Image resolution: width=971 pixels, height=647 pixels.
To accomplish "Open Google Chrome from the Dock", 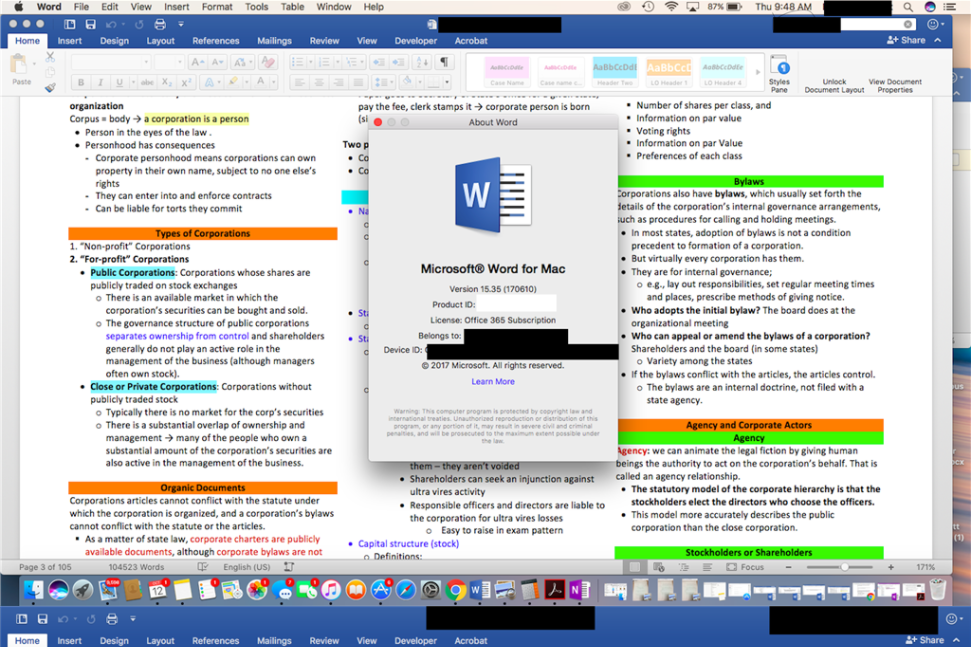I will (x=455, y=590).
